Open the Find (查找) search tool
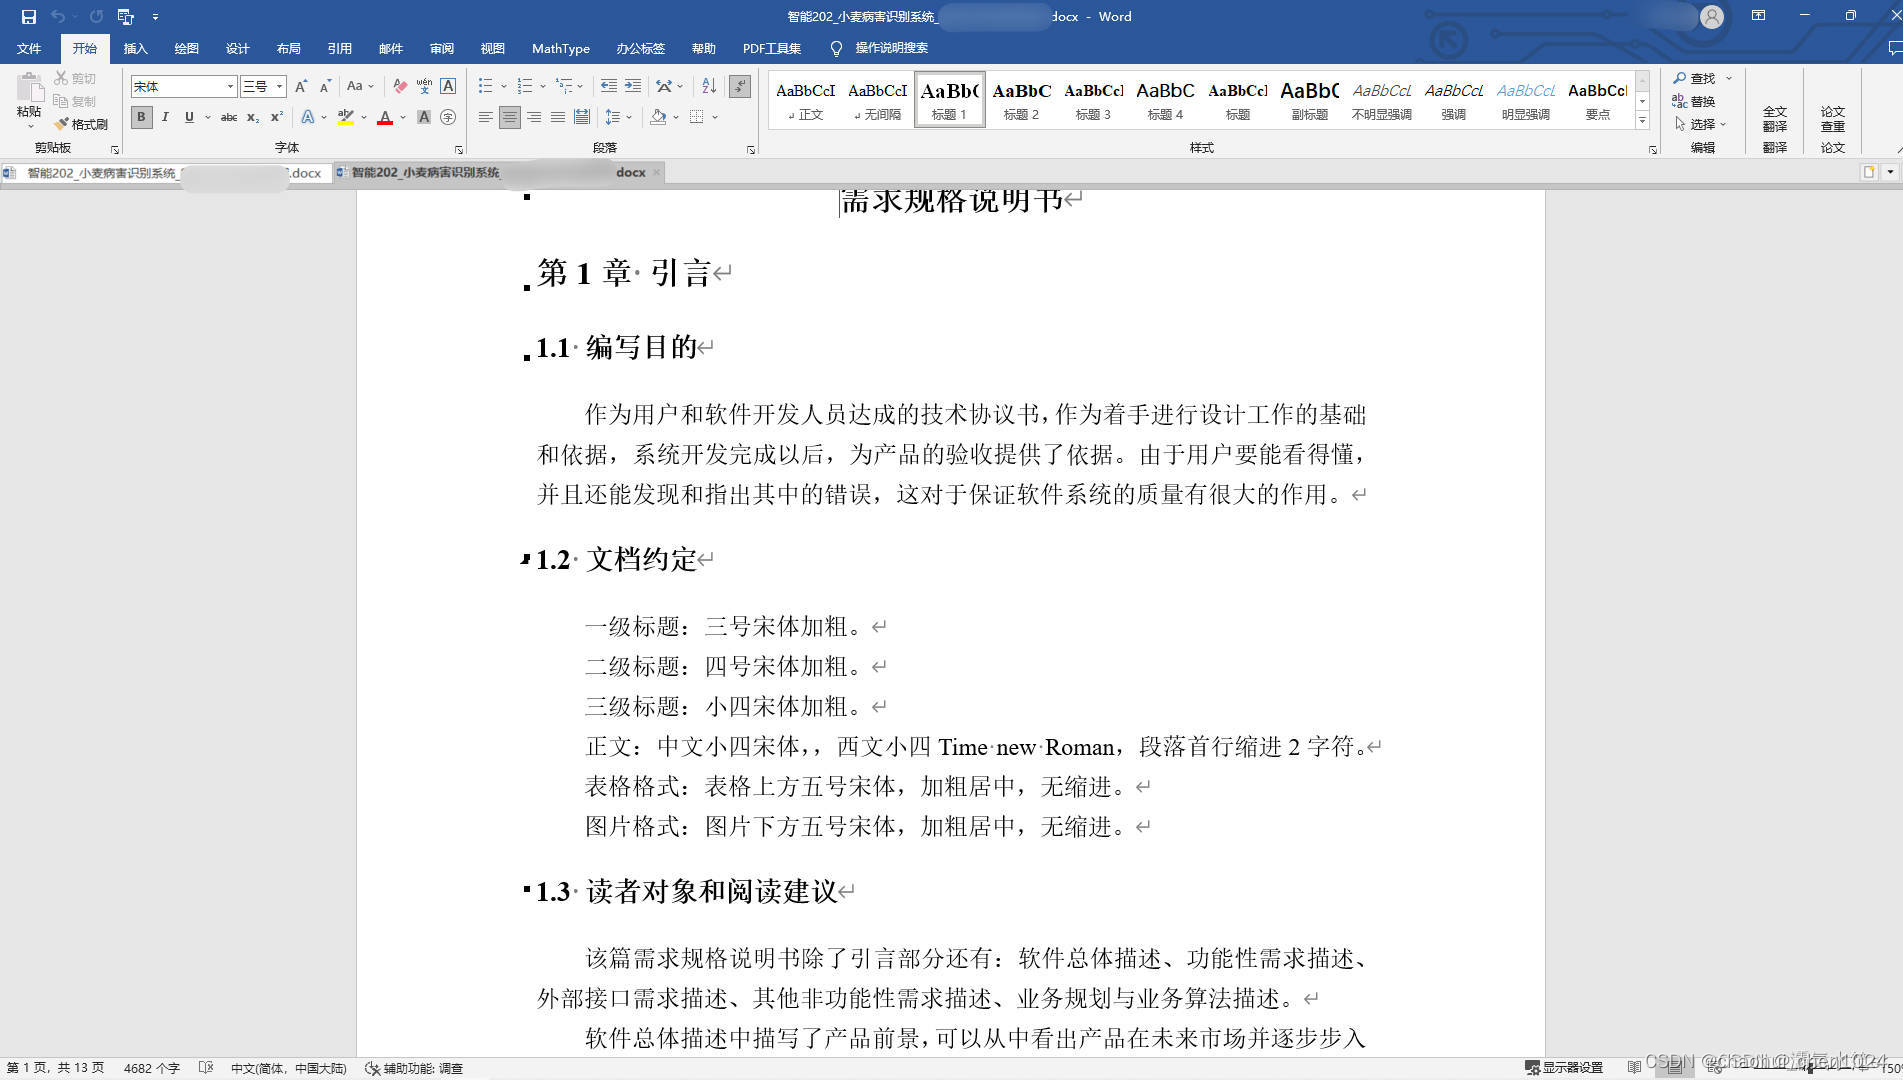 1695,78
